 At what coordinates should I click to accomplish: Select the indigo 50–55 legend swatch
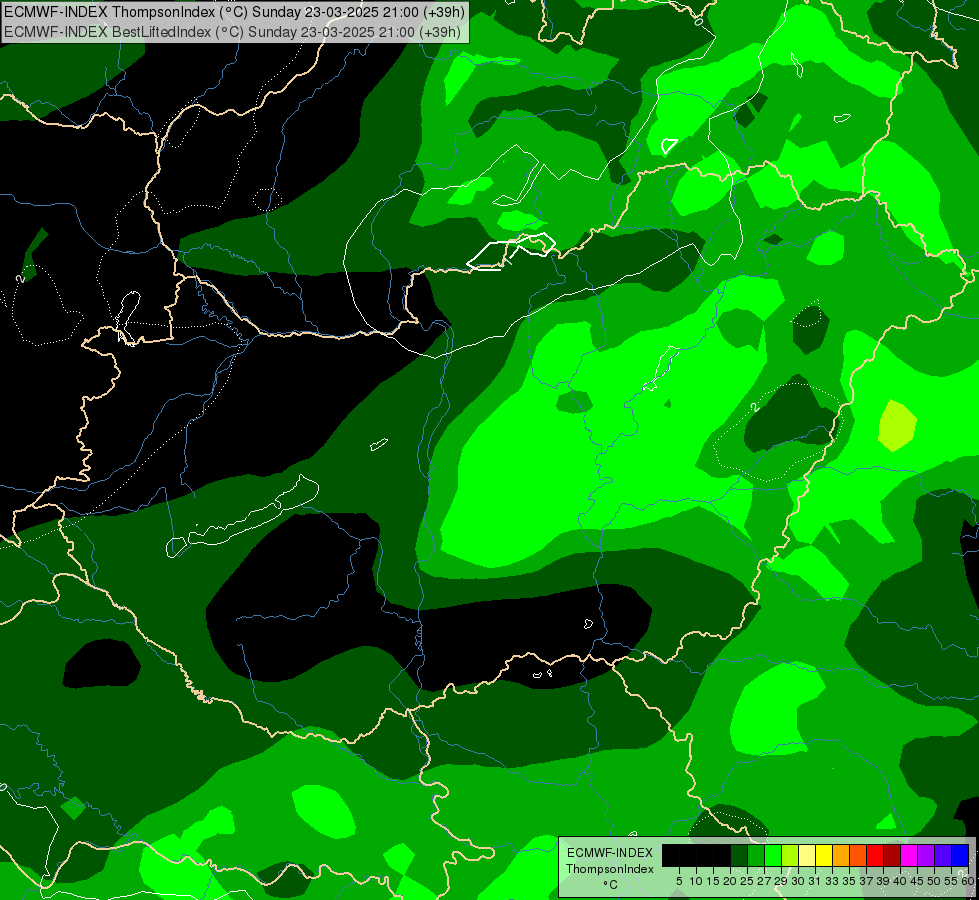point(943,856)
